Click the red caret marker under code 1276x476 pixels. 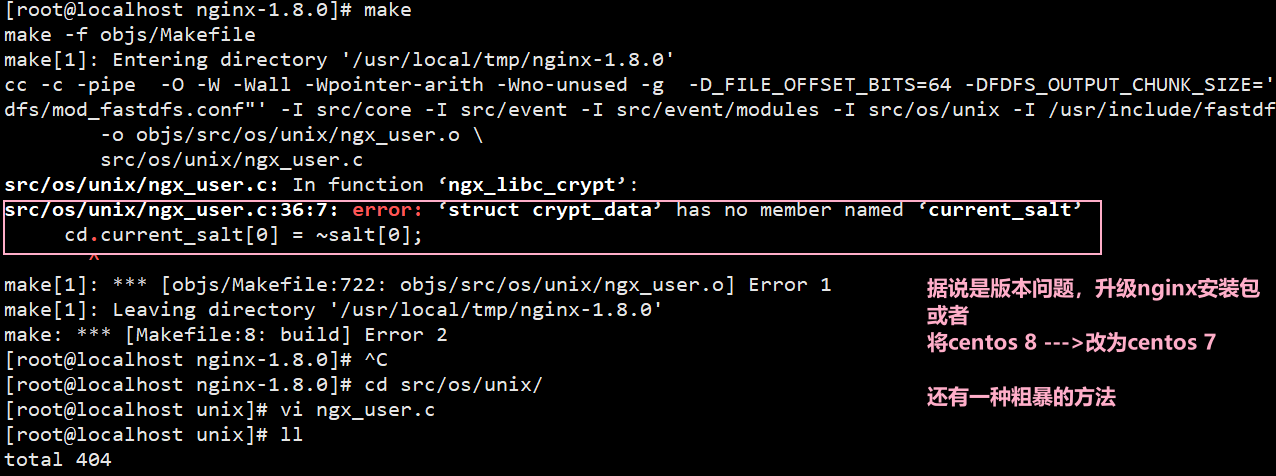pyautogui.click(x=95, y=258)
